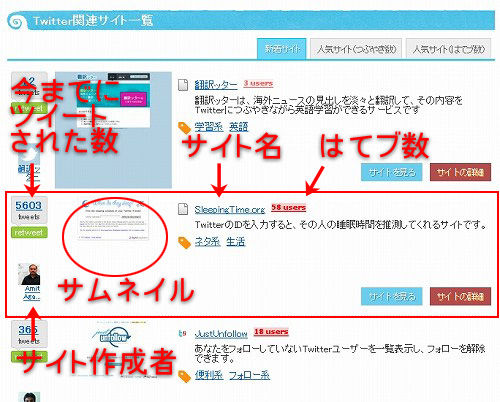Image resolution: width=500 pixels, height=402 pixels.
Task: Open the SleepingTime.org title link
Action: 230,209
